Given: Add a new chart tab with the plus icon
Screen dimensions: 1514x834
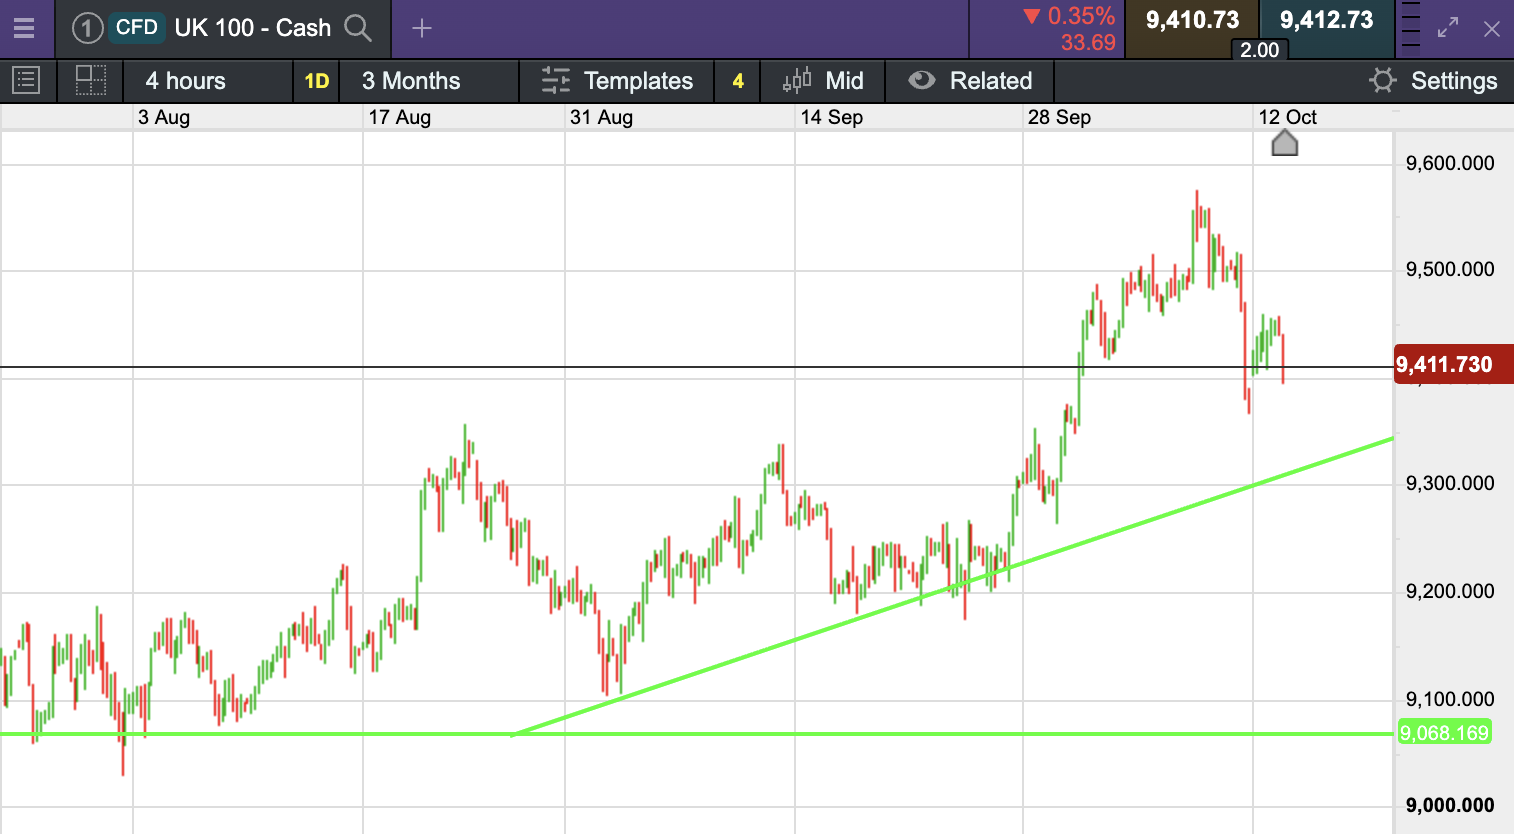Looking at the screenshot, I should [422, 28].
